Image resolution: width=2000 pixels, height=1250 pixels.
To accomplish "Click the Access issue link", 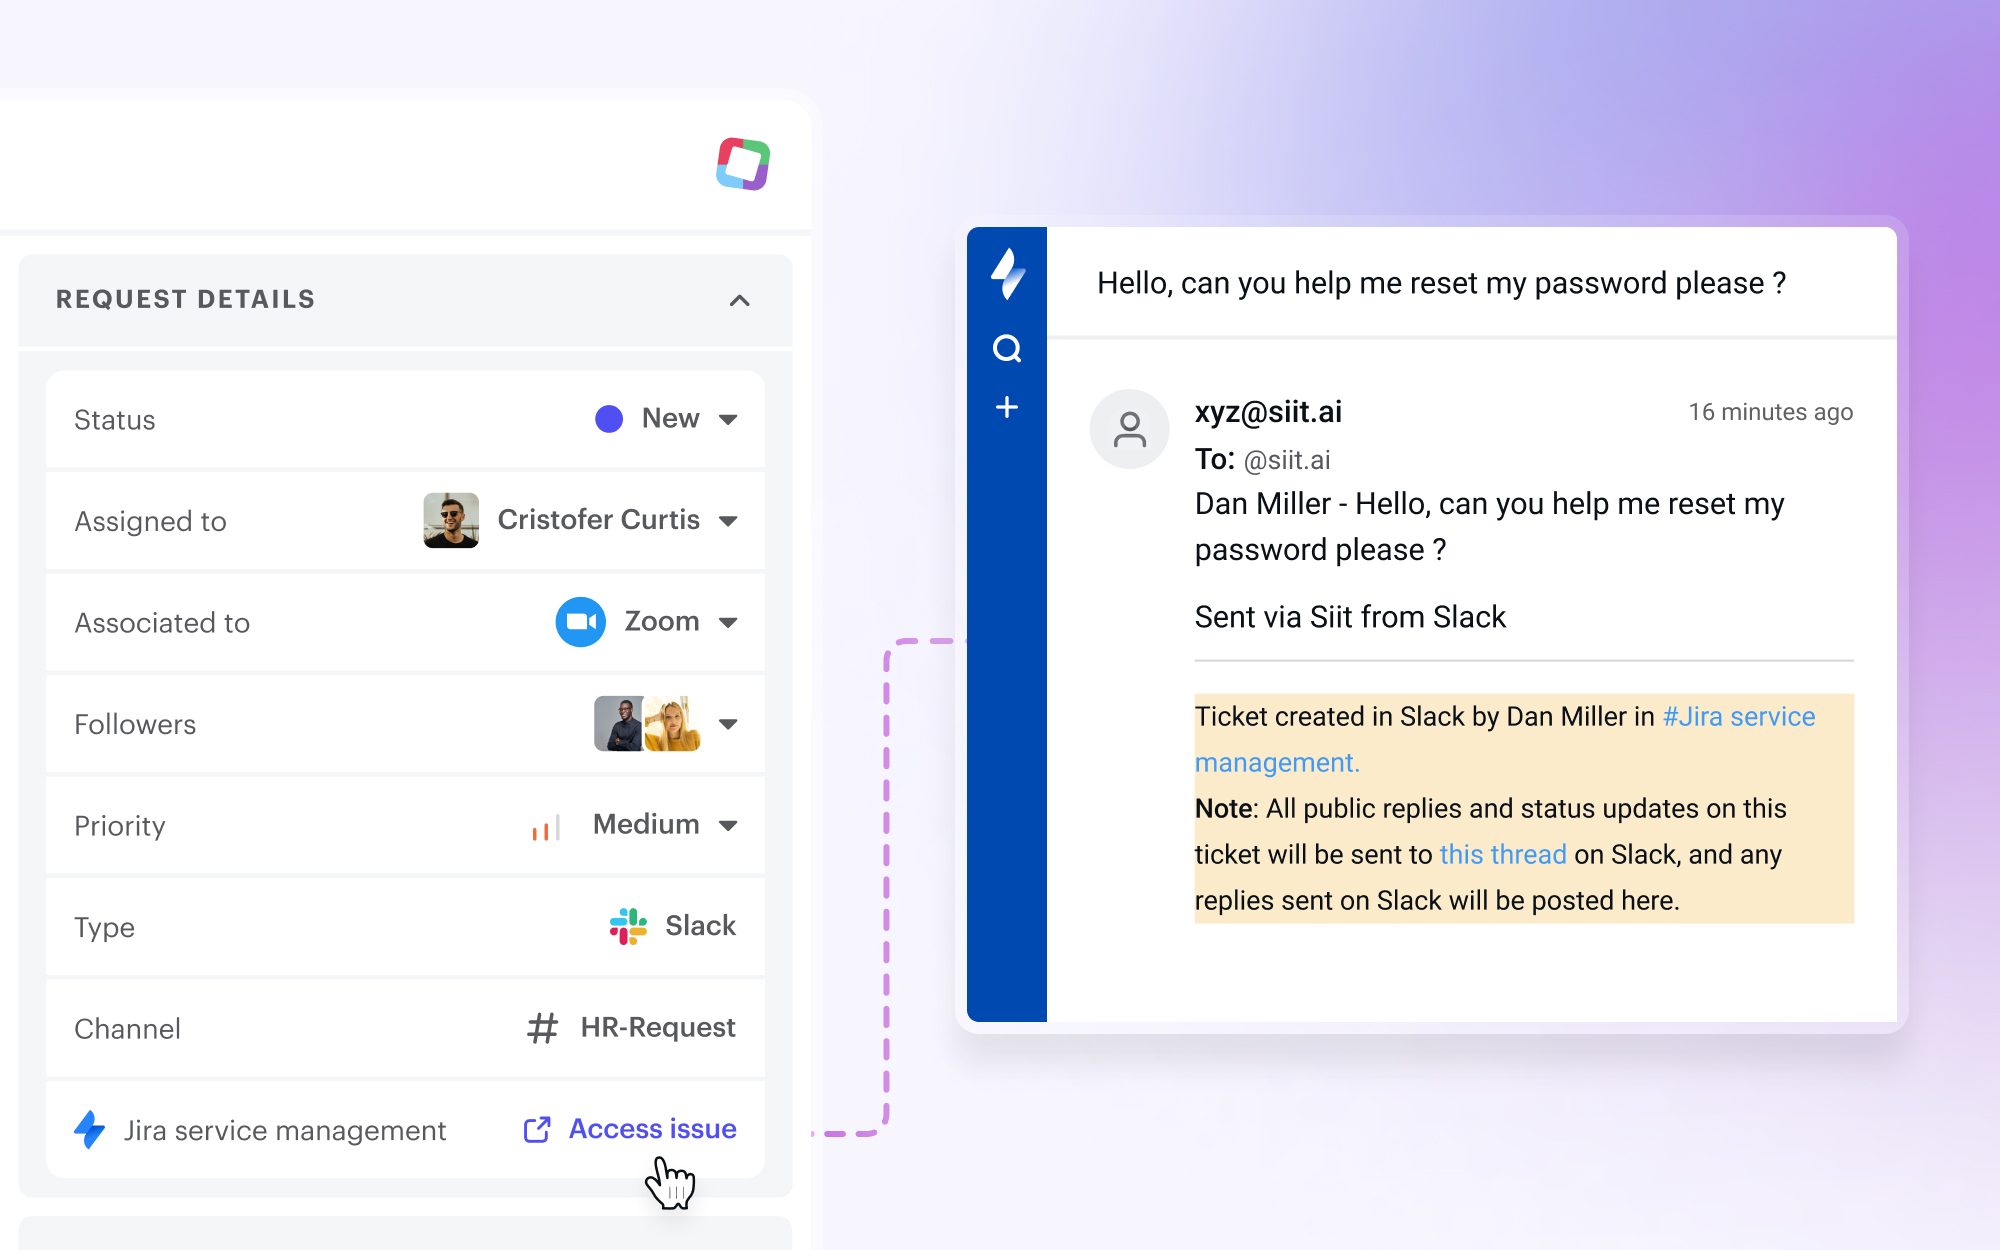I will [652, 1129].
